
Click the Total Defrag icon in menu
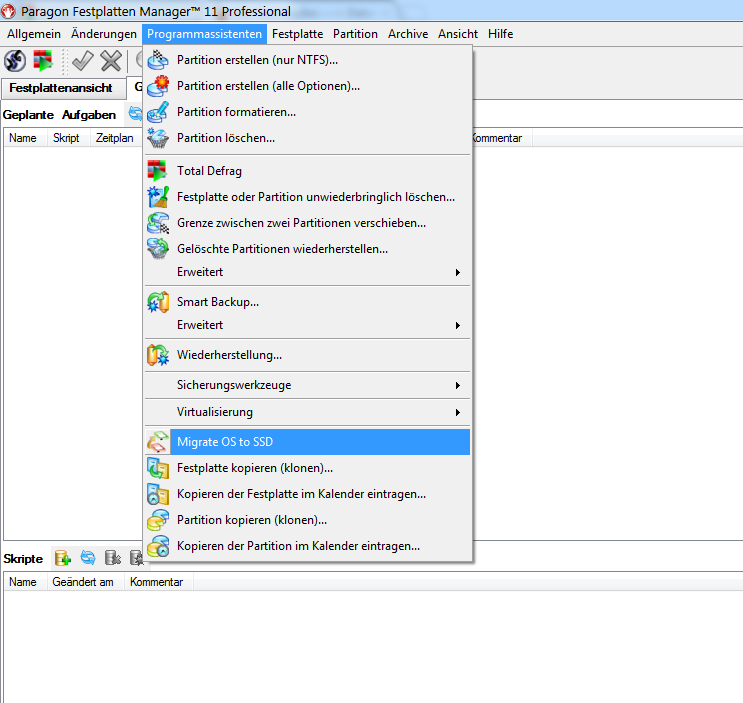coord(158,171)
